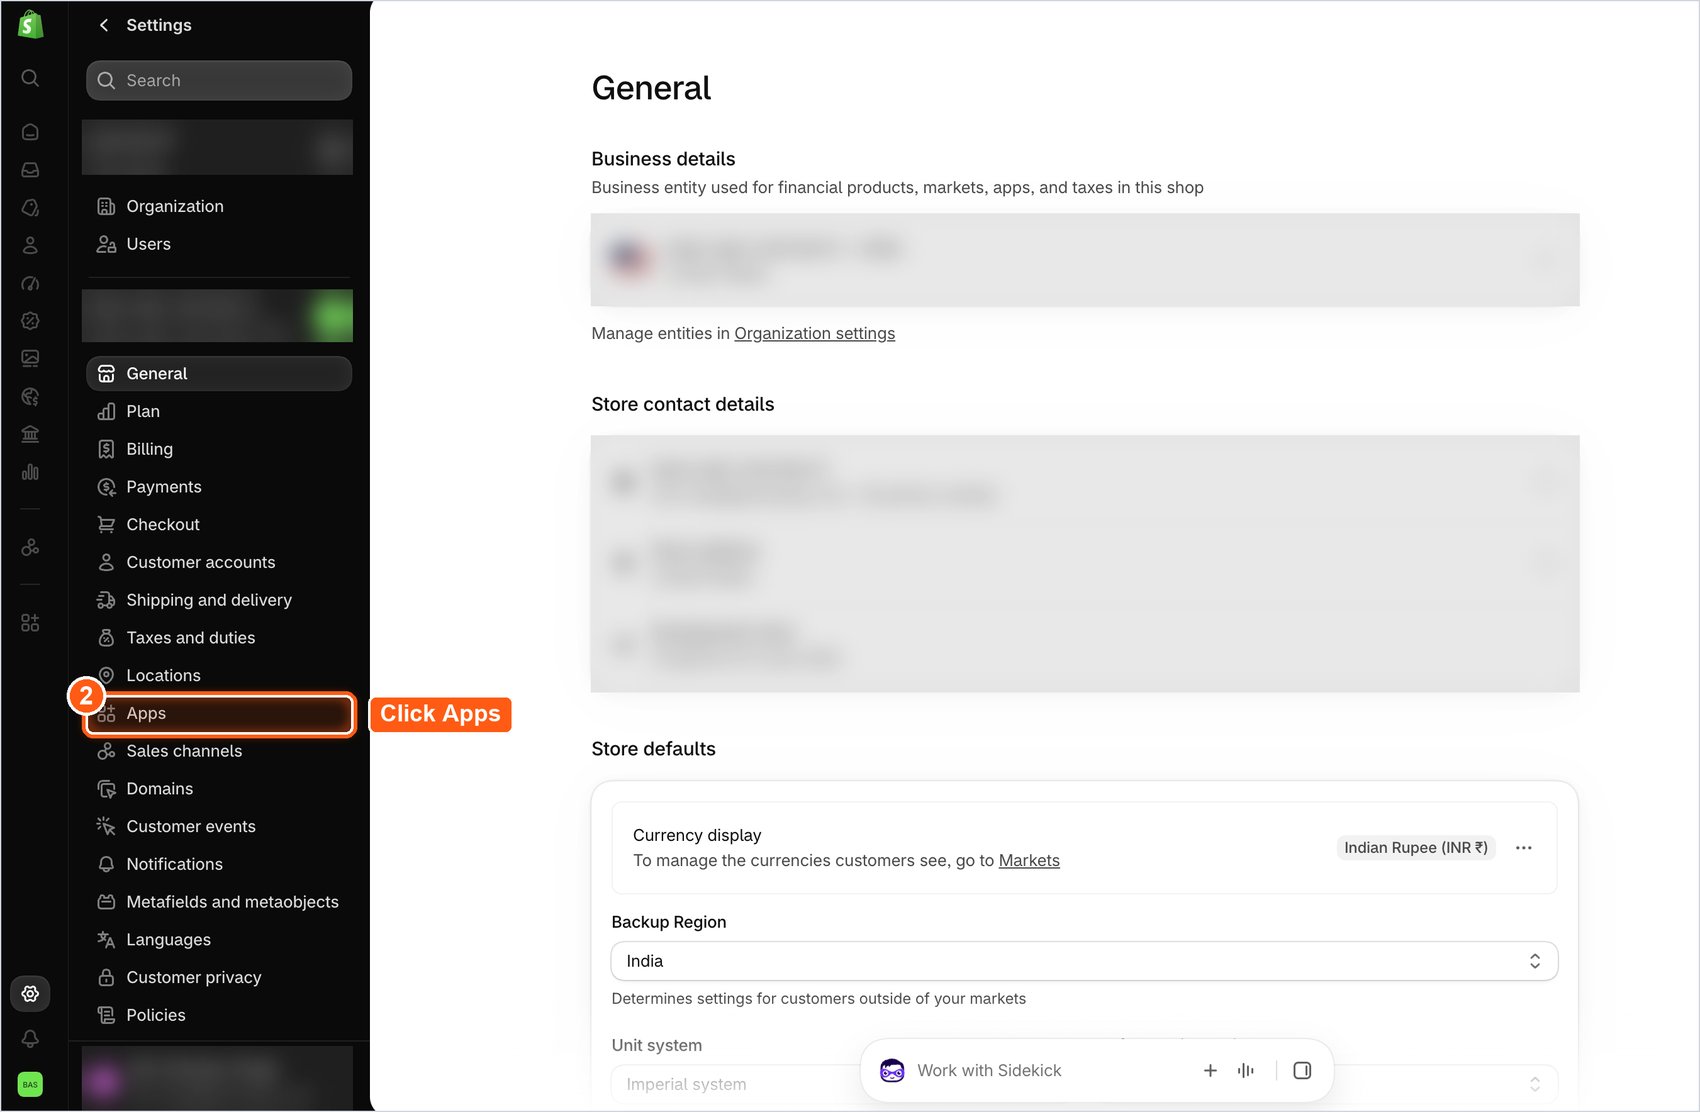Open Products using the tag icon
This screenshot has width=1700, height=1112.
coord(30,207)
